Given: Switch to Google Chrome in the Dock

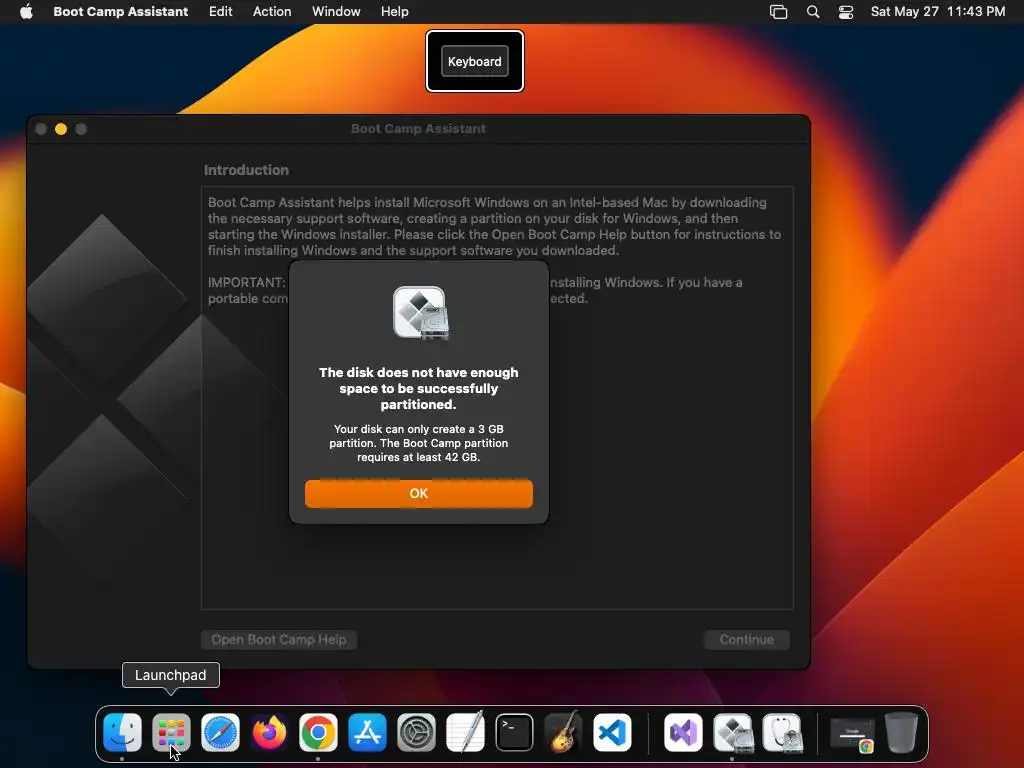Looking at the screenshot, I should tap(318, 732).
